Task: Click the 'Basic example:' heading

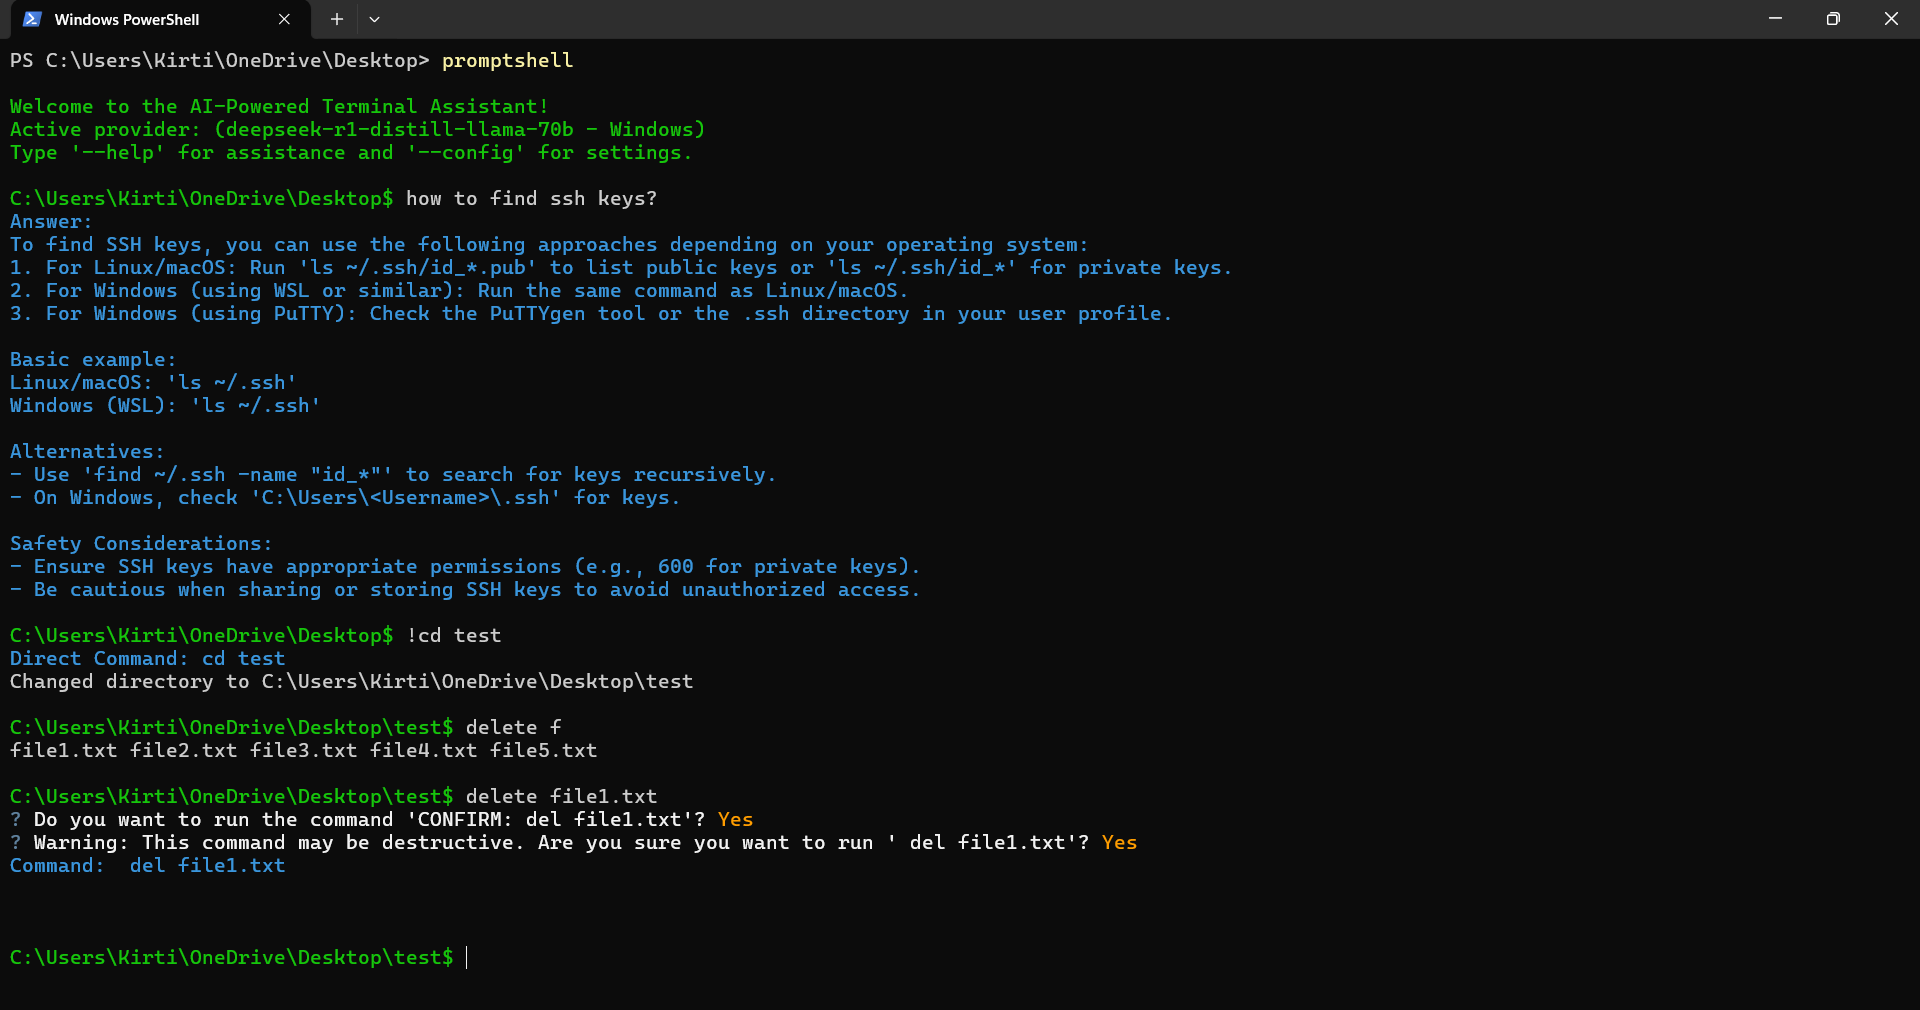Action: tap(93, 360)
